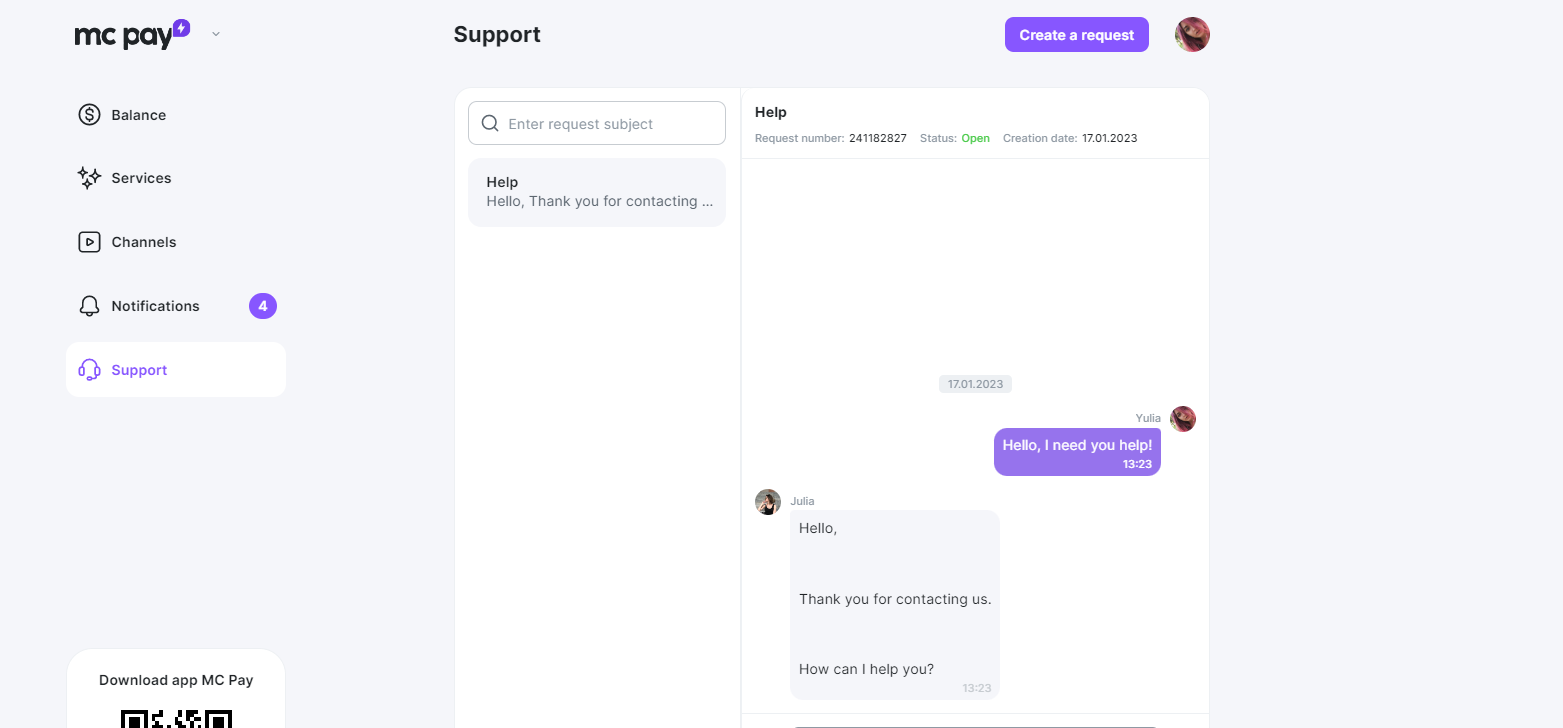
Task: Click the Services sparkle icon
Action: point(89,178)
